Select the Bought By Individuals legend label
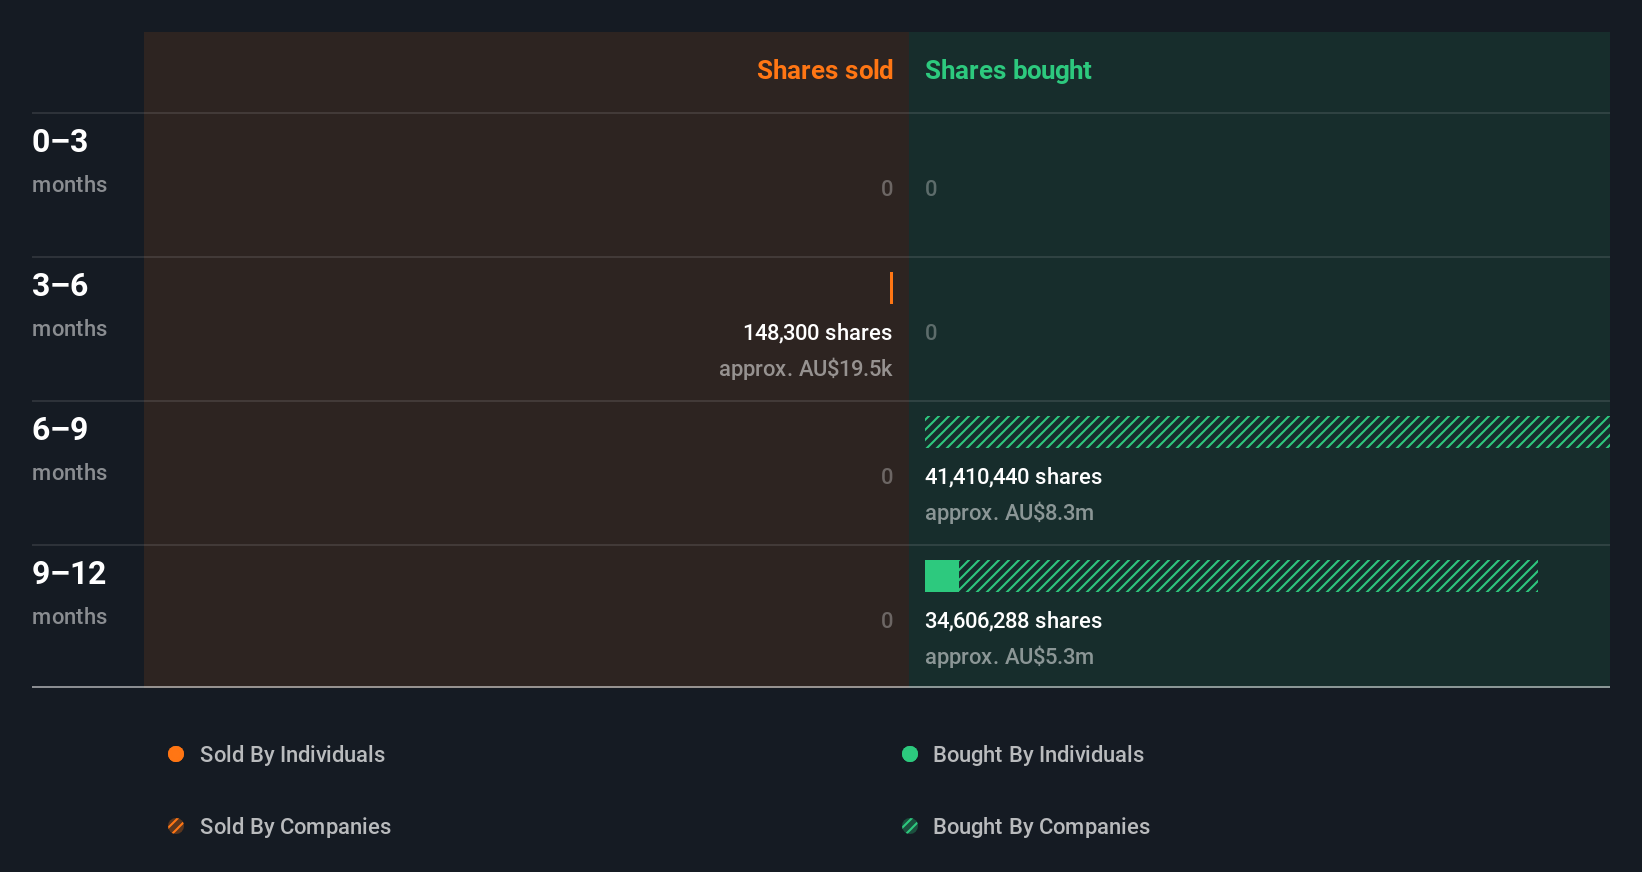 [x=1038, y=755]
